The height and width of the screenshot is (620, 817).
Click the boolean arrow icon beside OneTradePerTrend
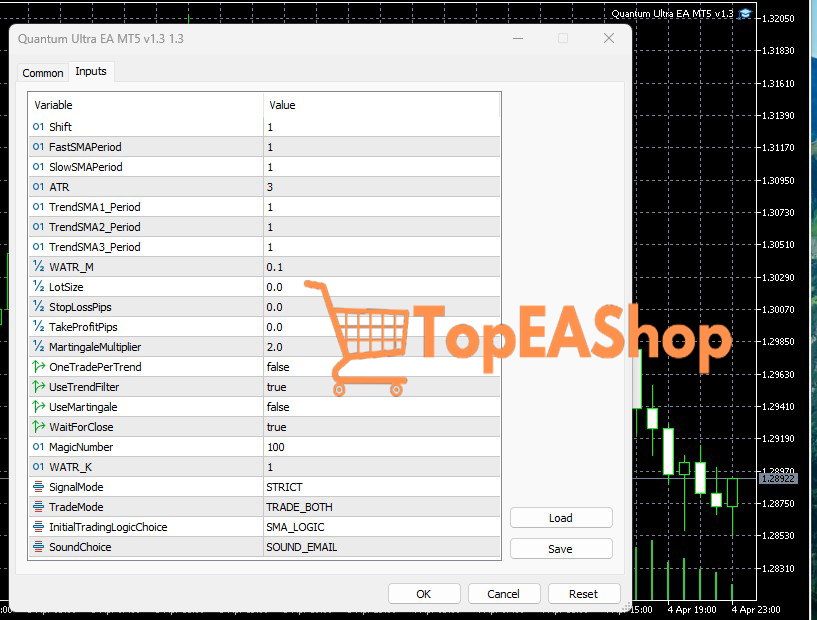click(39, 367)
